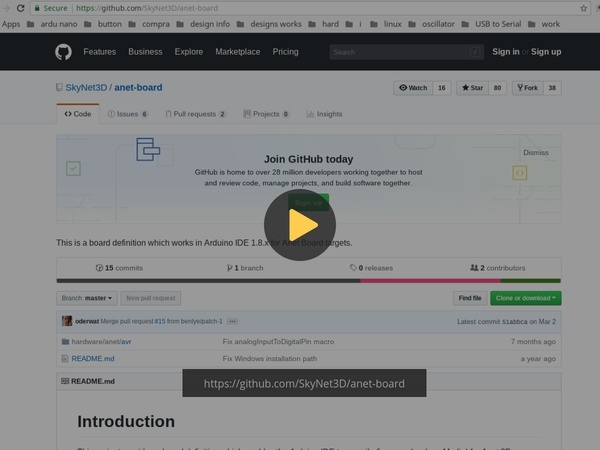Screen dimensions: 600x450
Task: Open the 'oscillator' bookmarks folder
Action: (x=431, y=24)
